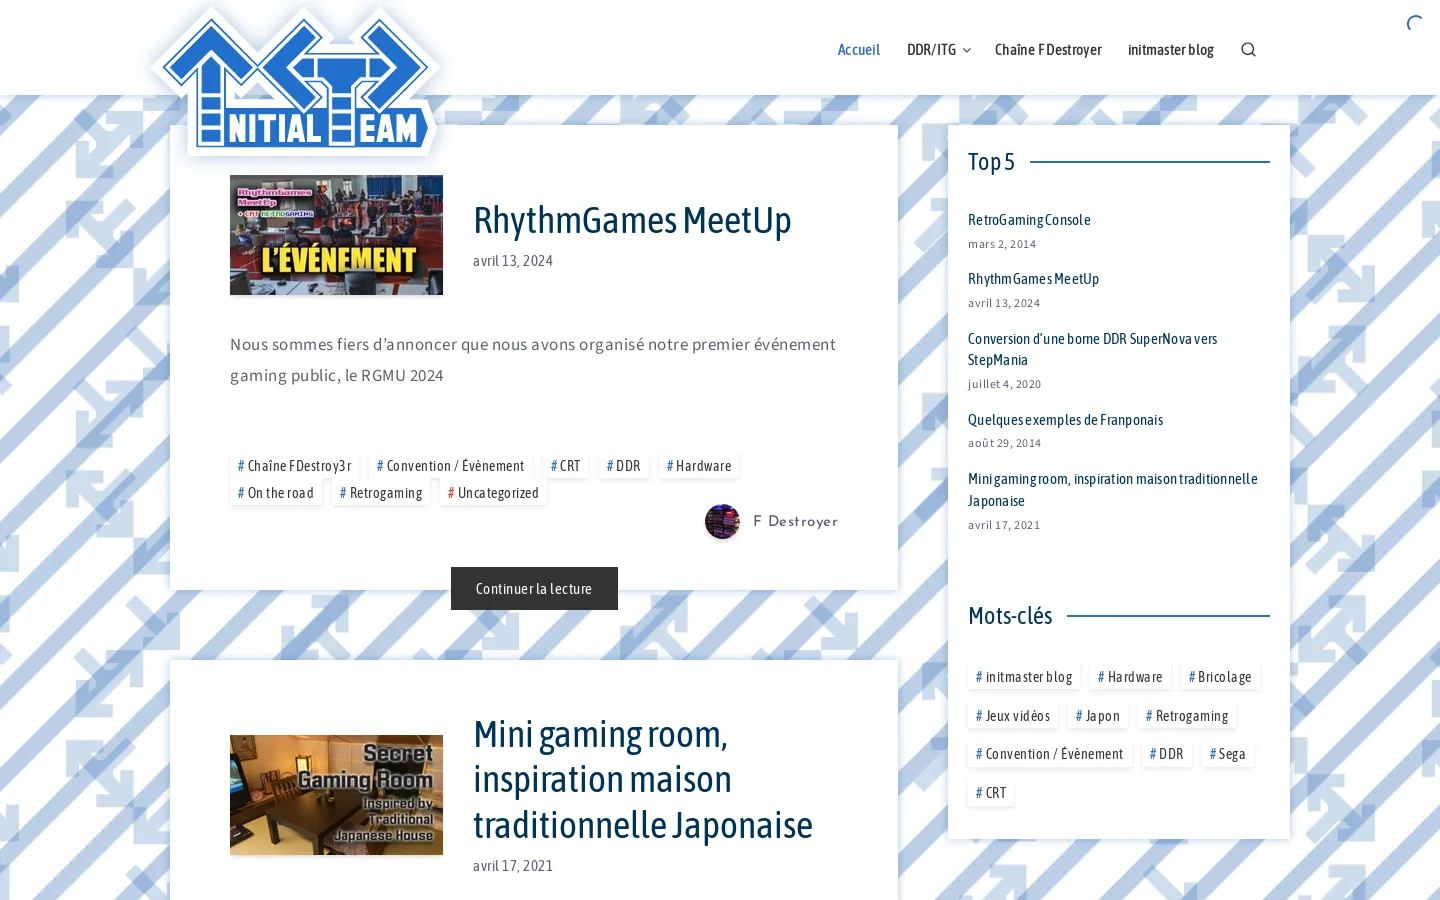Select On the road tag
The image size is (1440, 900).
tap(276, 493)
